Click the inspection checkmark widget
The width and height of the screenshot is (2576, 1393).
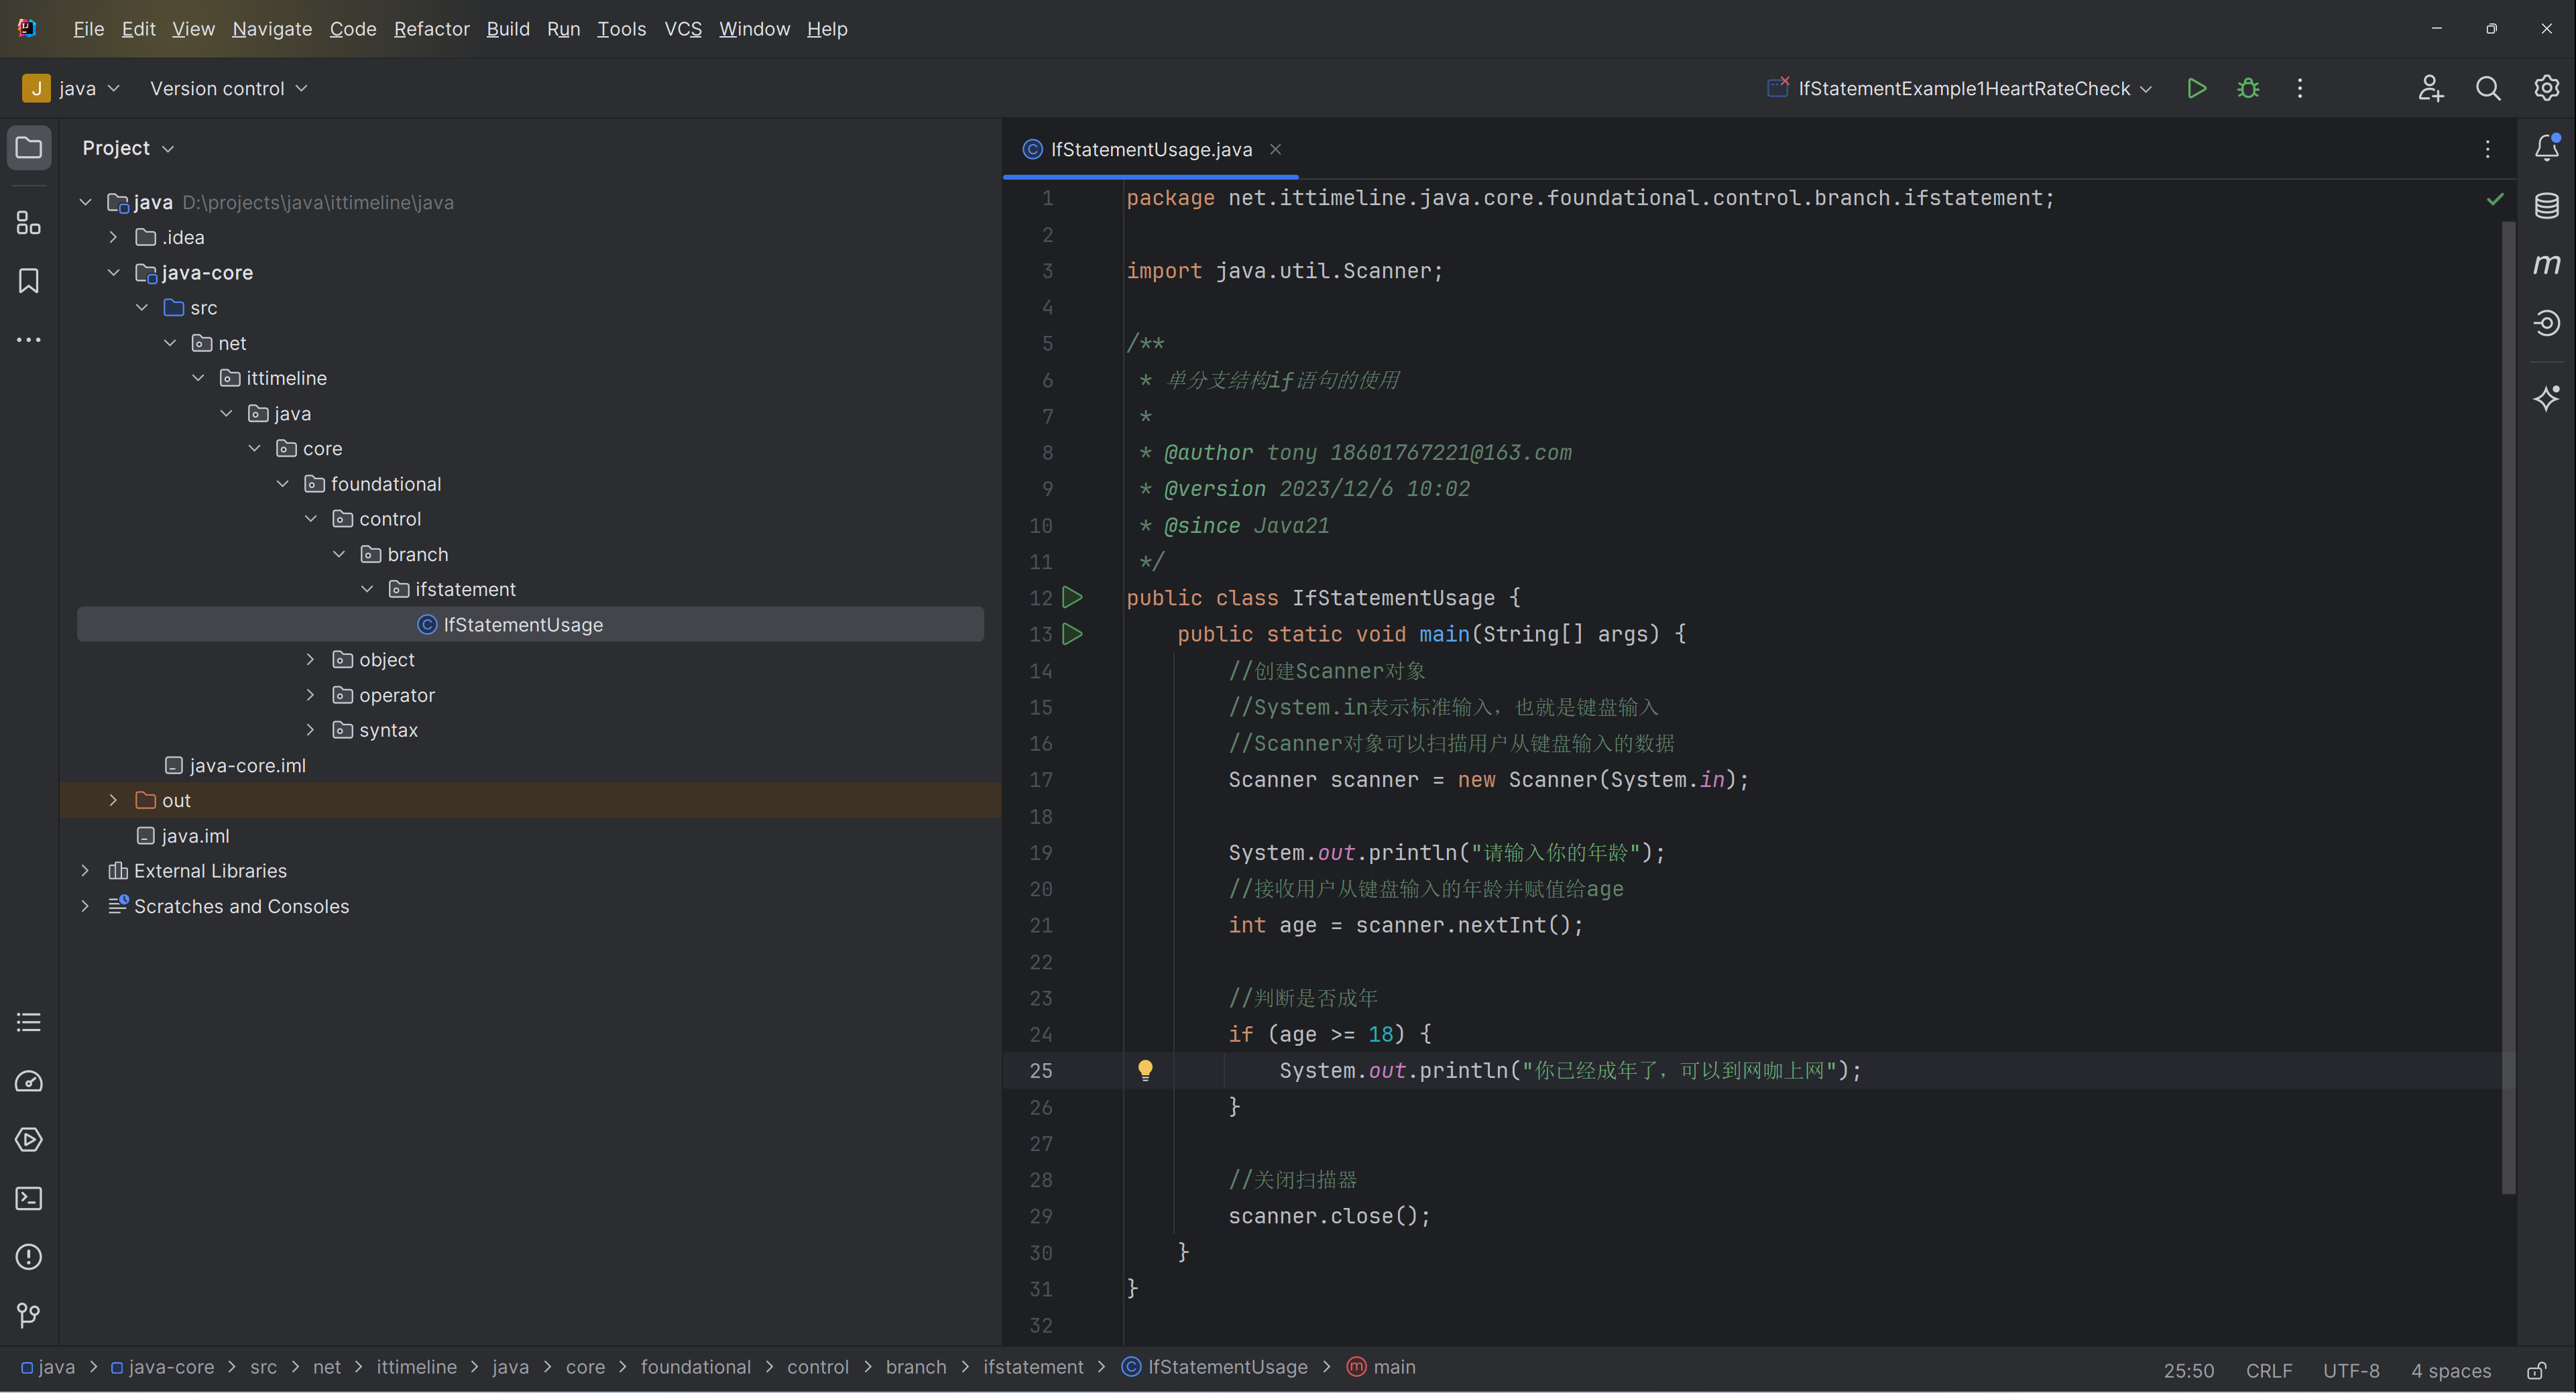pyautogui.click(x=2495, y=199)
